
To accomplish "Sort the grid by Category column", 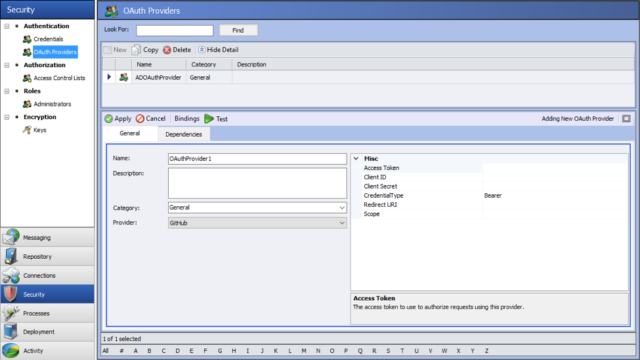I will [x=209, y=64].
